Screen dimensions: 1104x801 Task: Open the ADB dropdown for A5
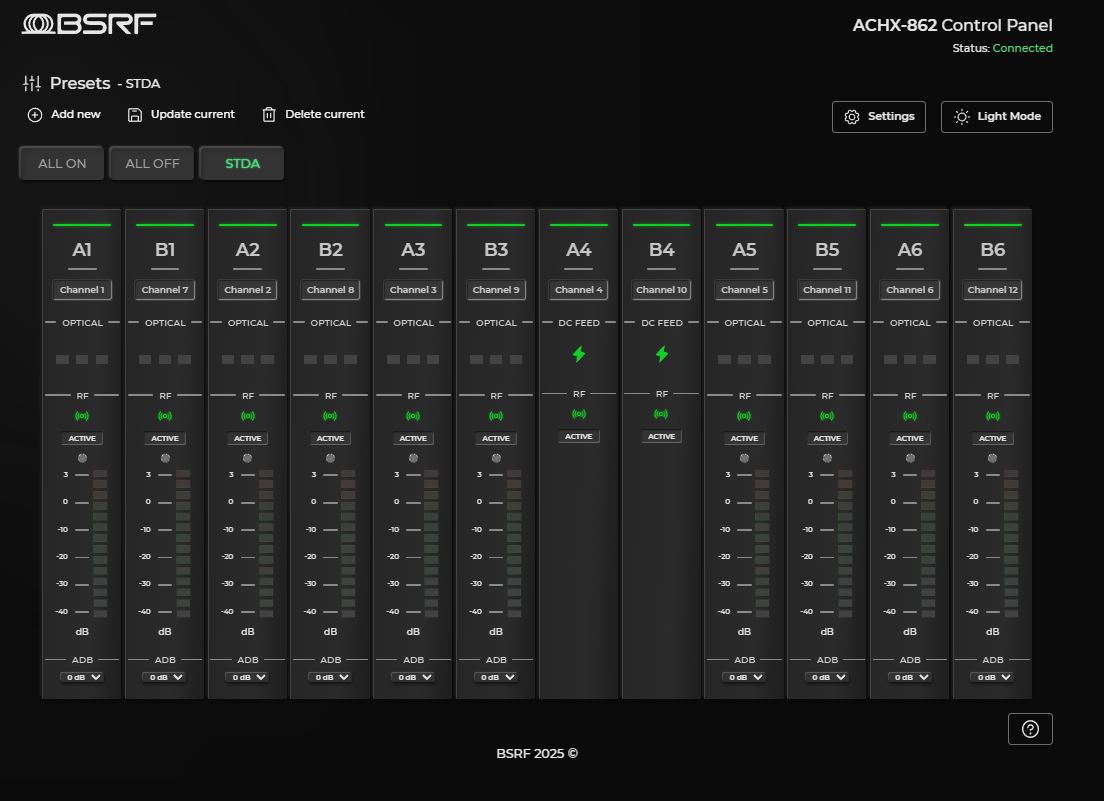point(744,677)
